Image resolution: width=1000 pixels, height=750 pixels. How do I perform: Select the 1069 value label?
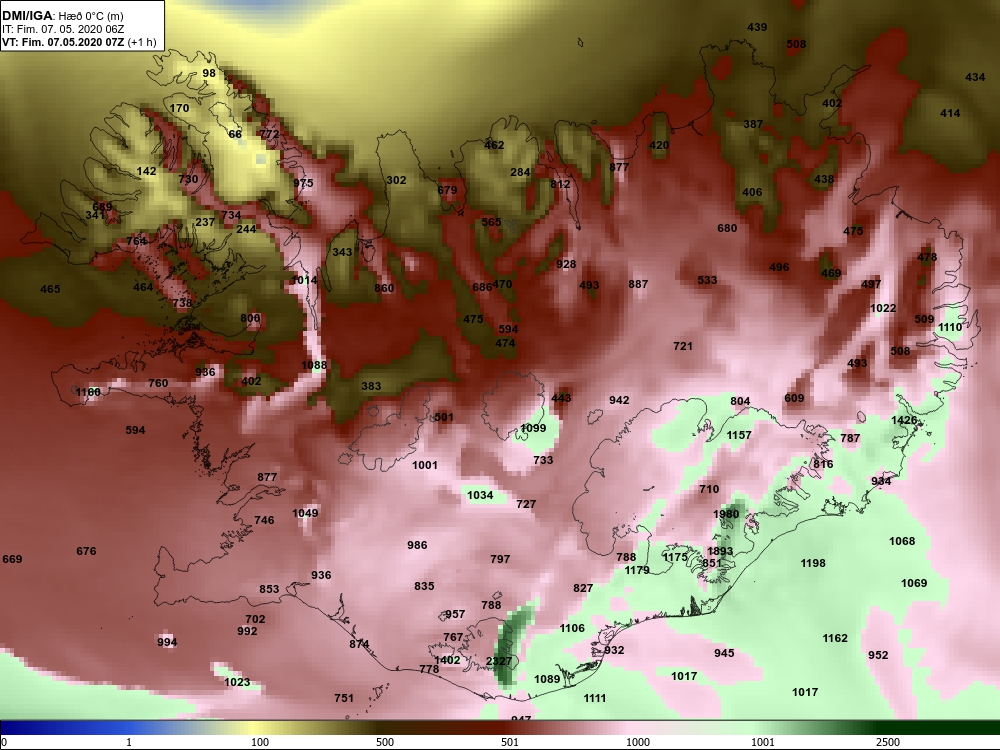(914, 583)
